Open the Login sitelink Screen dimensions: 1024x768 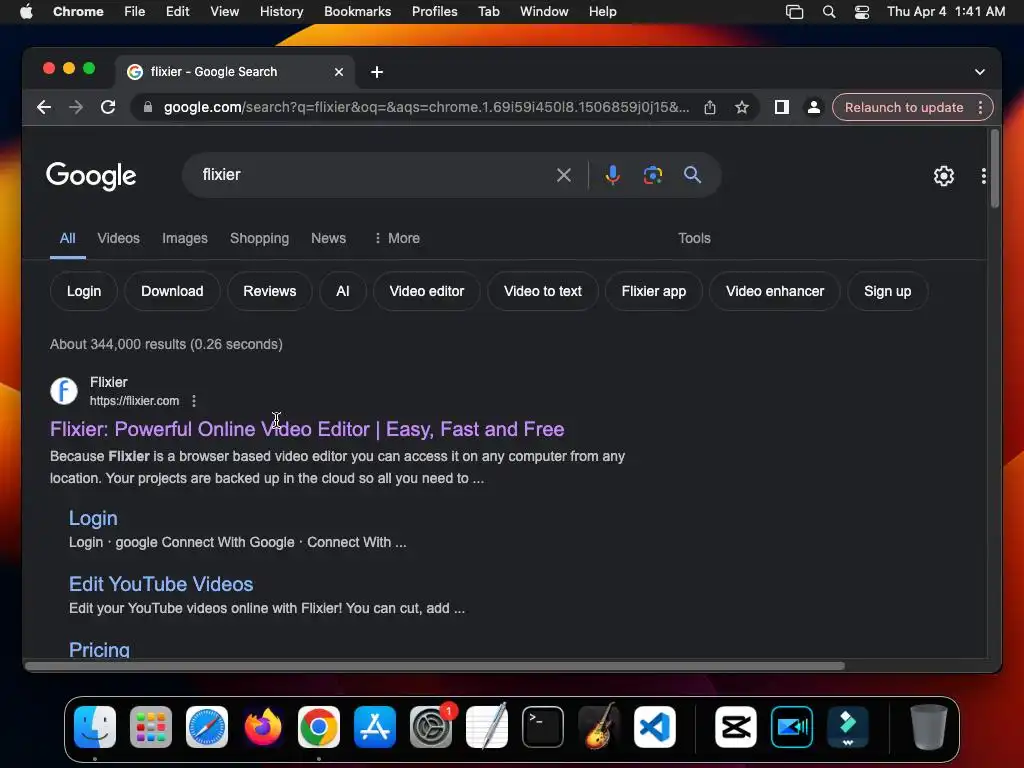[x=93, y=519]
